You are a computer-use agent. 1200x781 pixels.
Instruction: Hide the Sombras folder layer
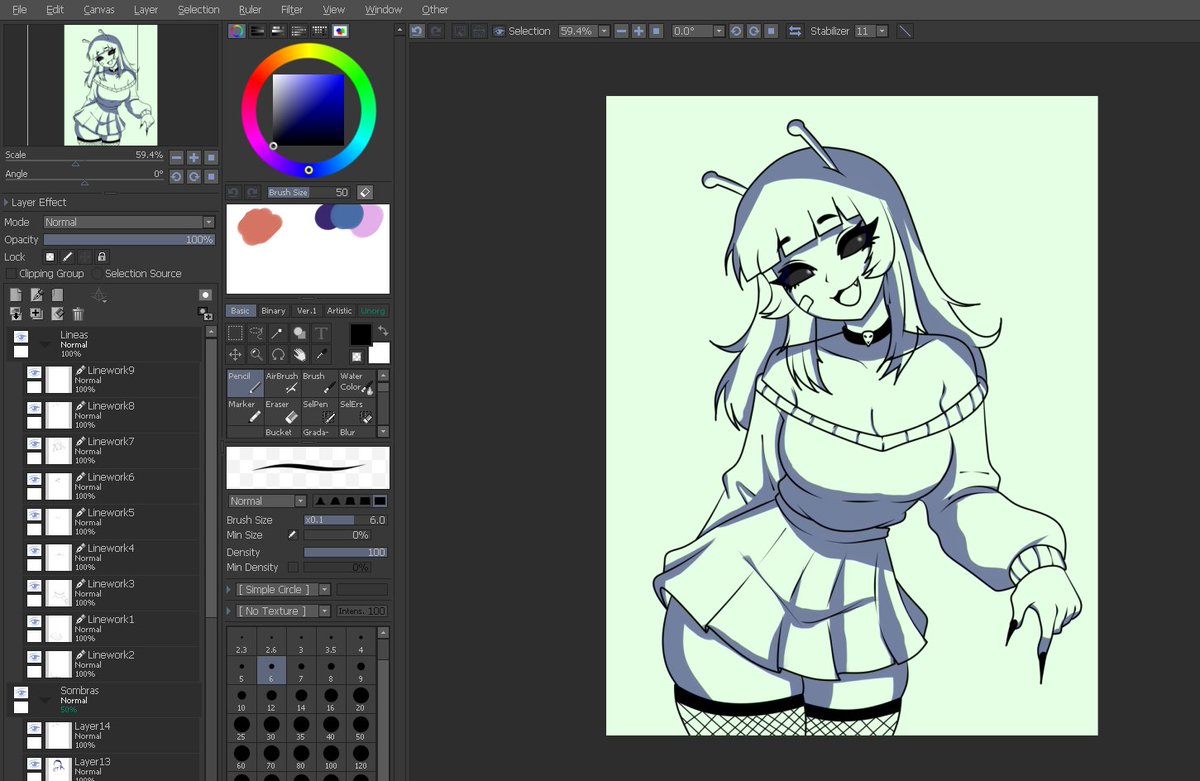21,693
